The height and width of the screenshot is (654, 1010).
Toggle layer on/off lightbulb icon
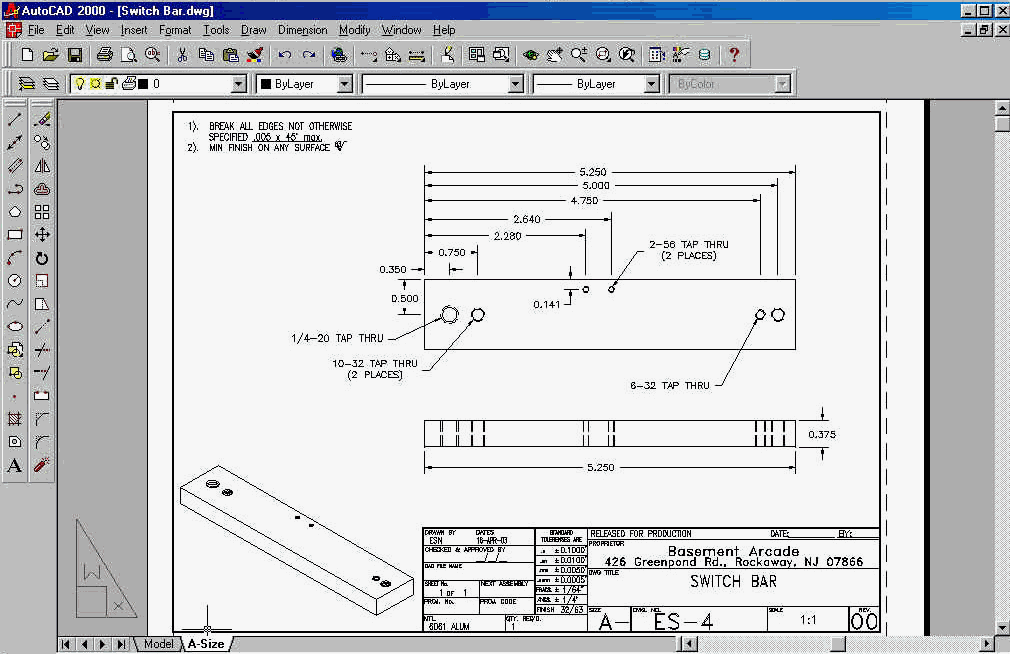tap(80, 84)
